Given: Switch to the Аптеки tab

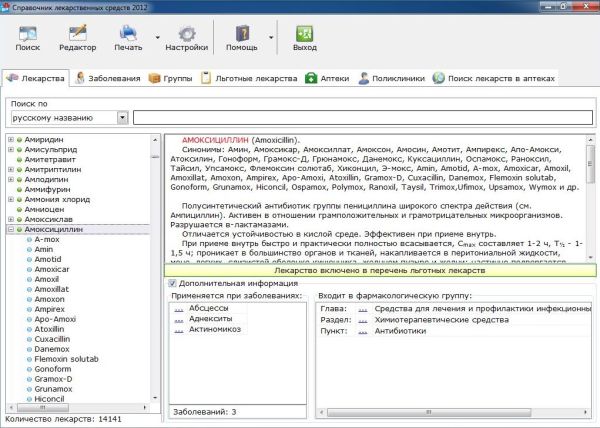Looking at the screenshot, I should (328, 78).
